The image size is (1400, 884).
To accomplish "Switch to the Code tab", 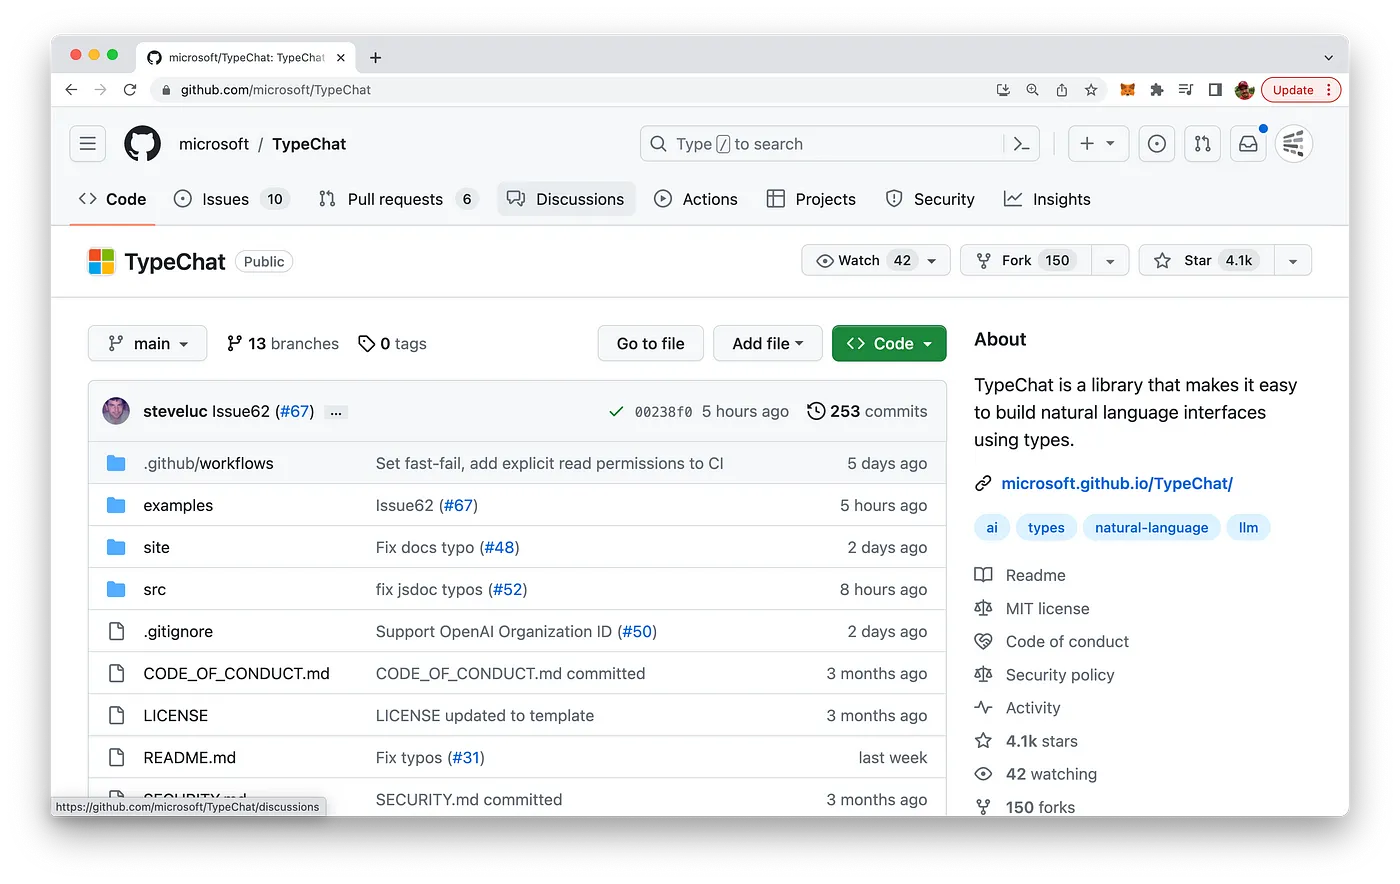I will point(112,199).
